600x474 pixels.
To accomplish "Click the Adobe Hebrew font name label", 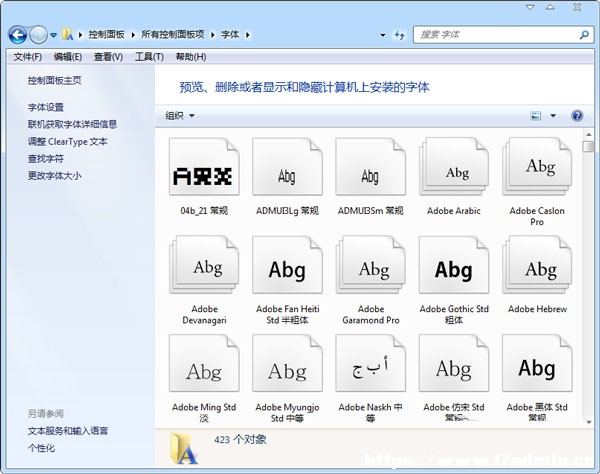I will (x=537, y=309).
